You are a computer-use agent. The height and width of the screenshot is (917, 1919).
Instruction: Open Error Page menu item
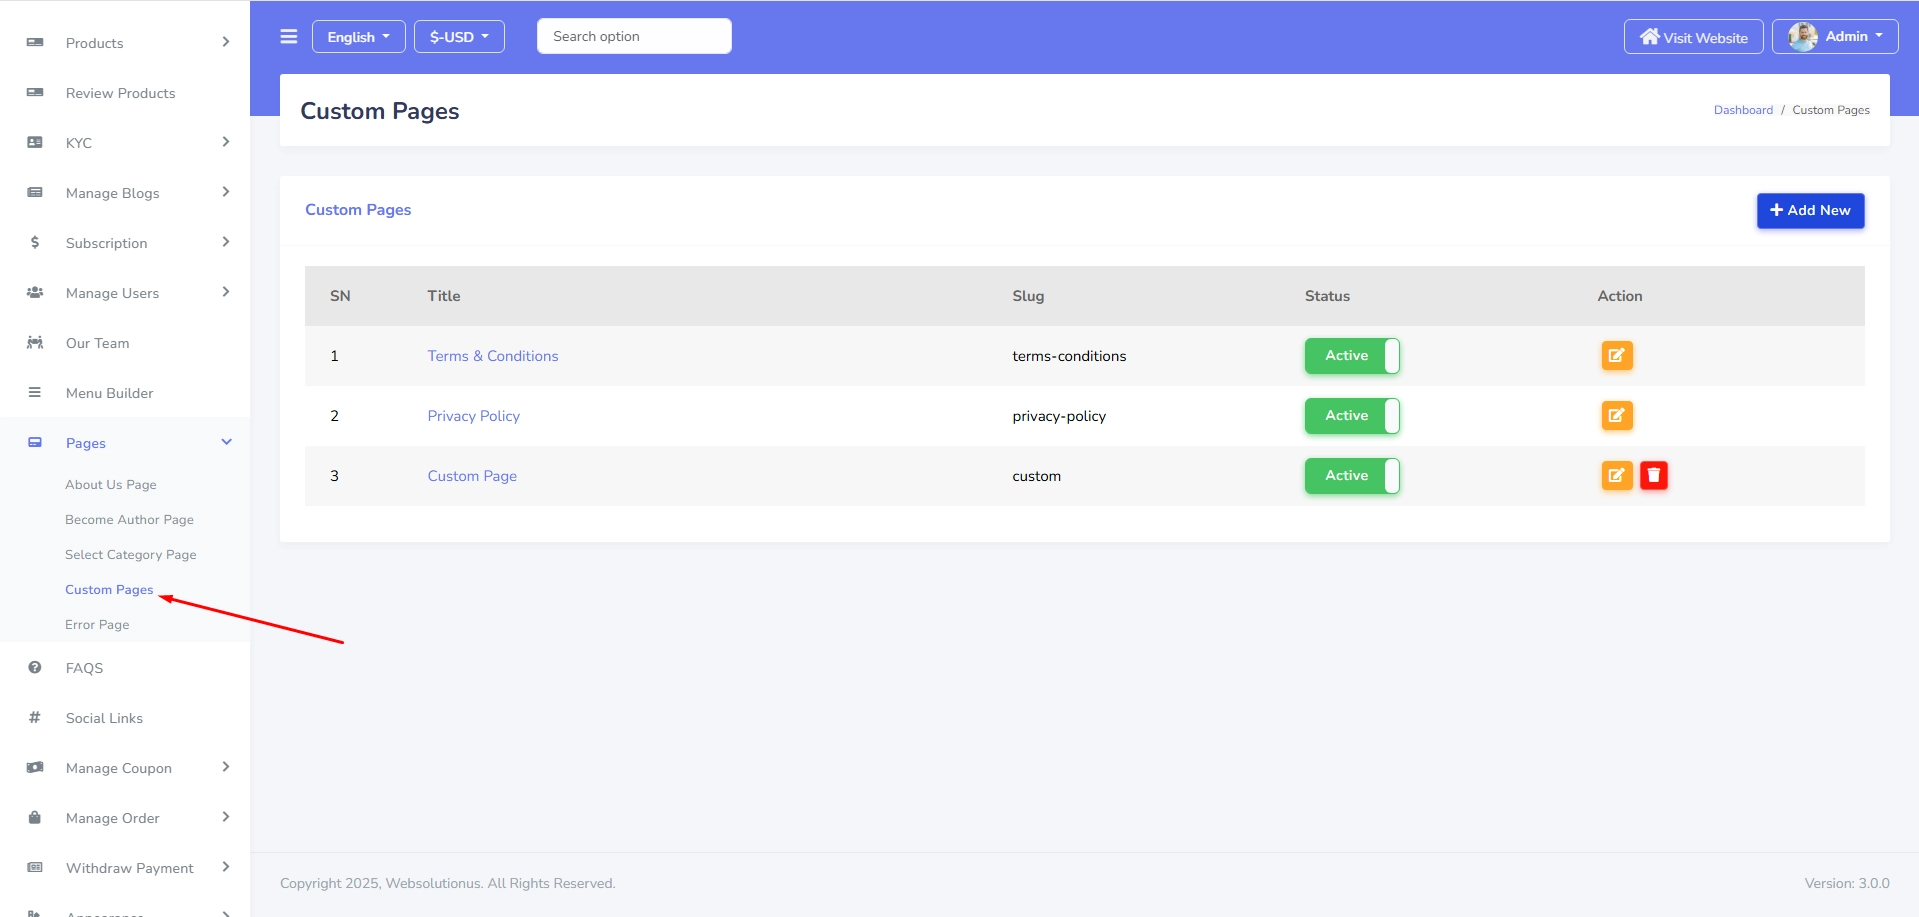[x=97, y=625]
